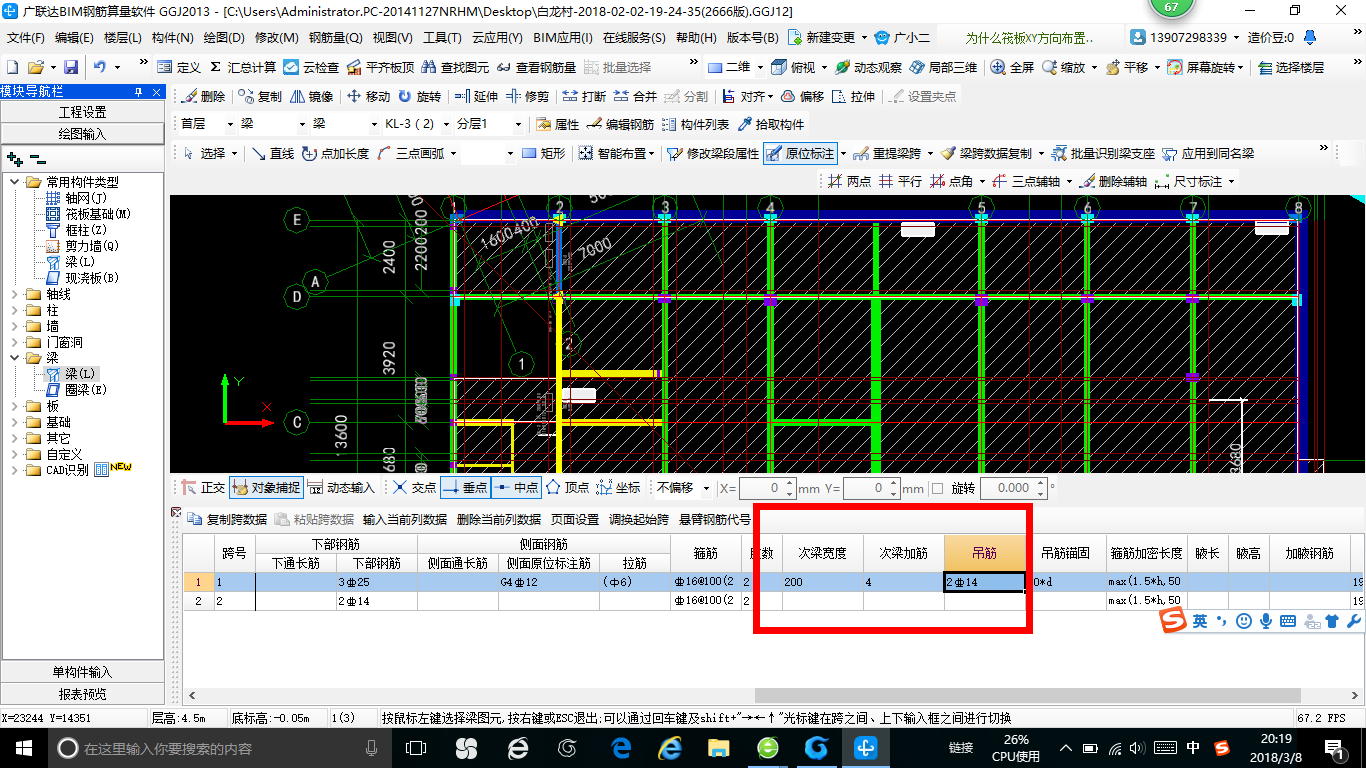Open the BIM应用(I) menu

562,37
